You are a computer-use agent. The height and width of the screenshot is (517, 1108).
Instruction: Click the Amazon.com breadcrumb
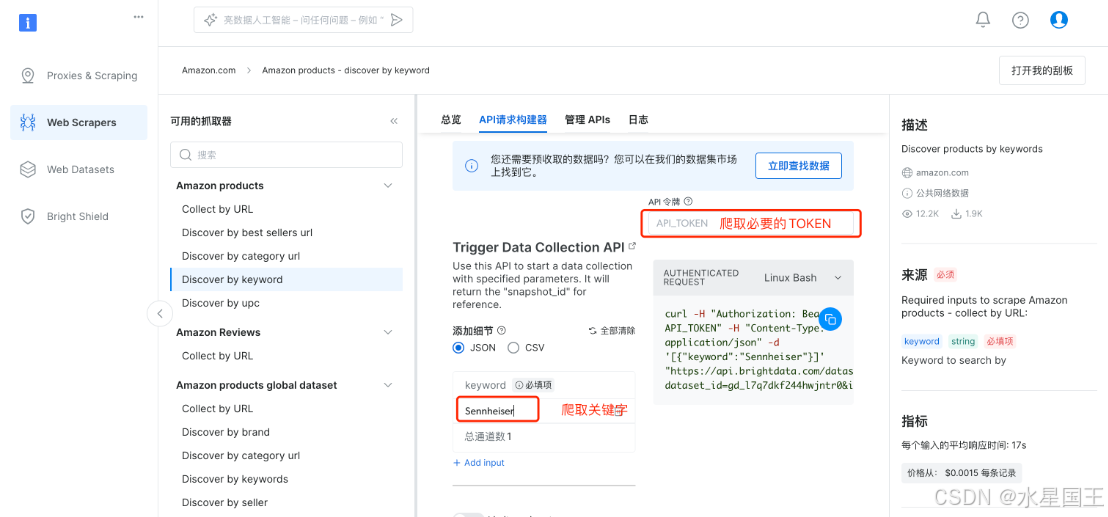coord(208,70)
